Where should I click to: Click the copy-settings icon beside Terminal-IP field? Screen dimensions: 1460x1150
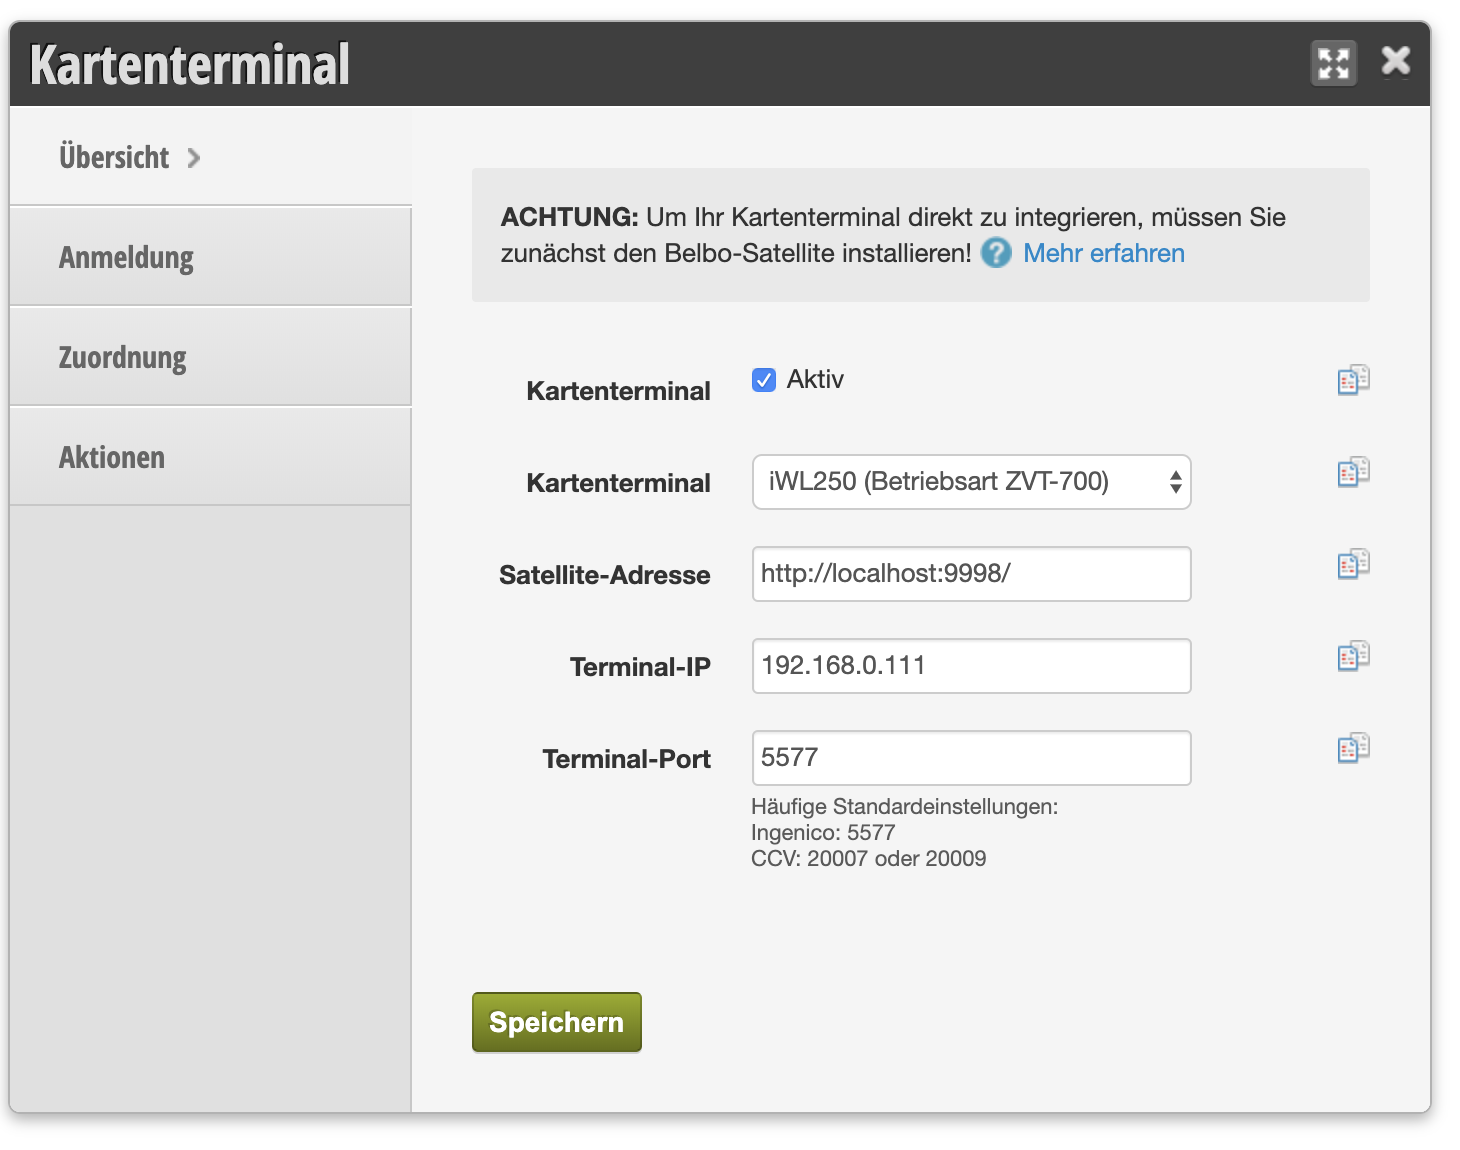click(x=1353, y=656)
